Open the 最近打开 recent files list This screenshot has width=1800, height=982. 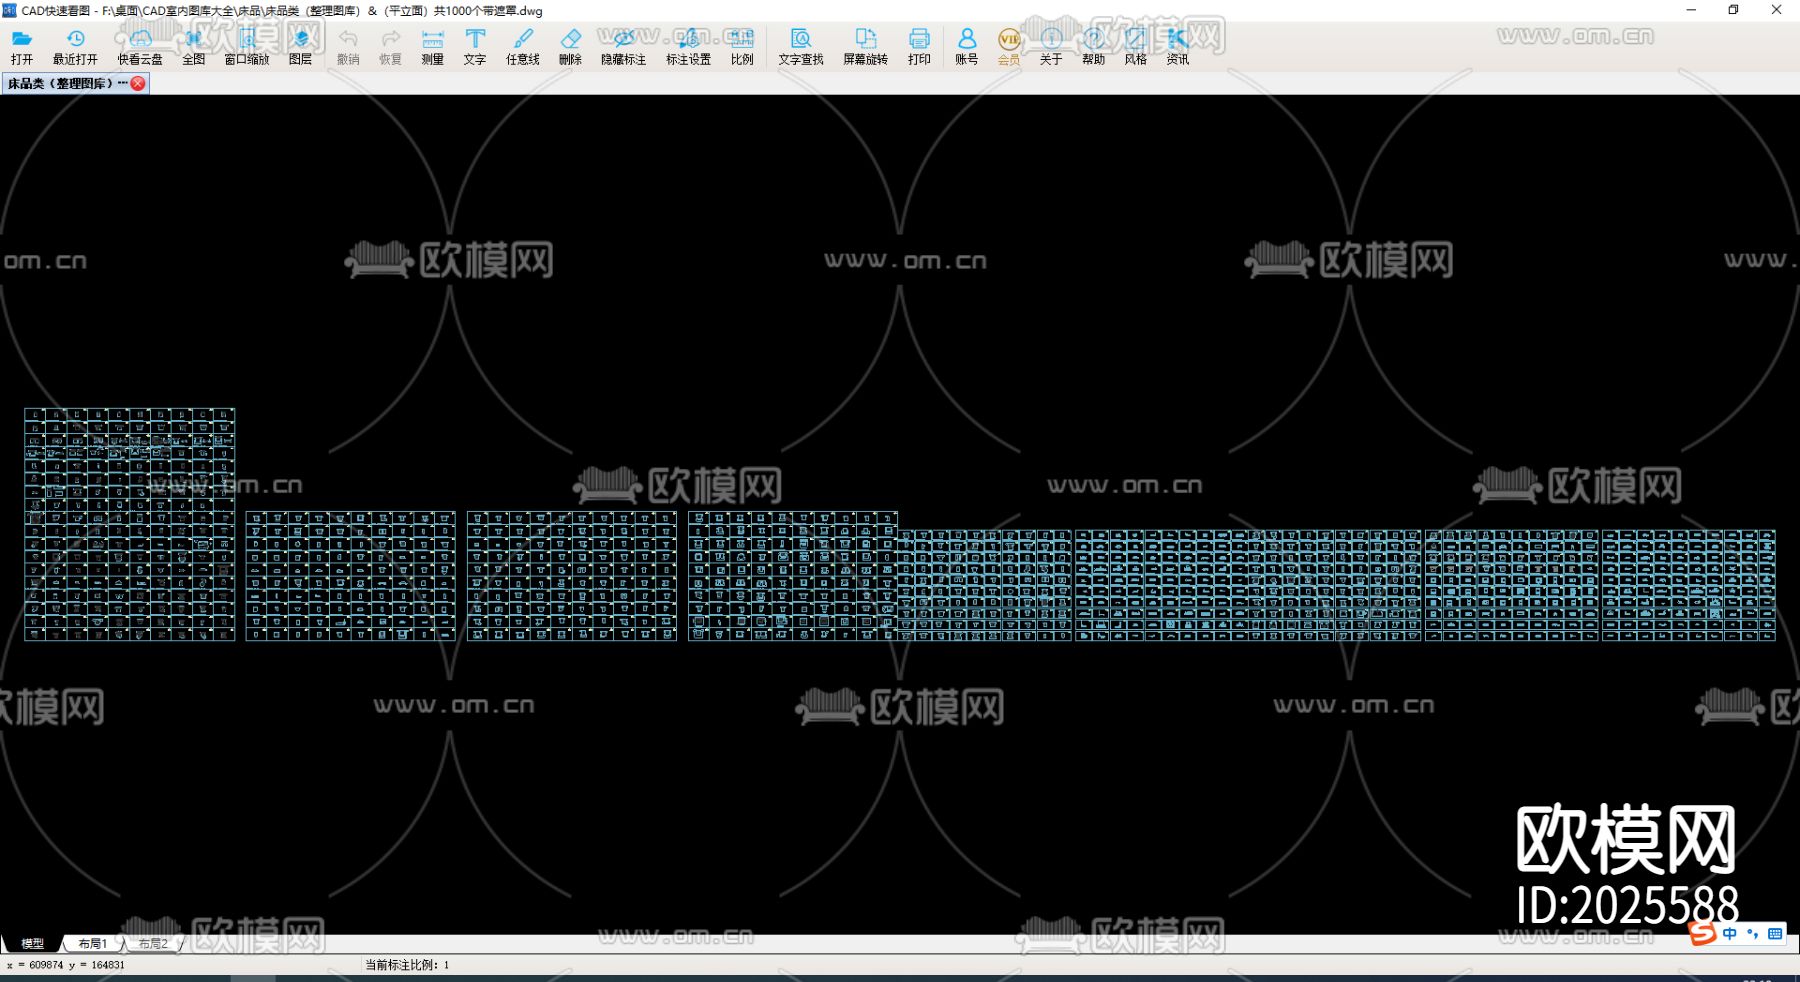click(x=75, y=46)
